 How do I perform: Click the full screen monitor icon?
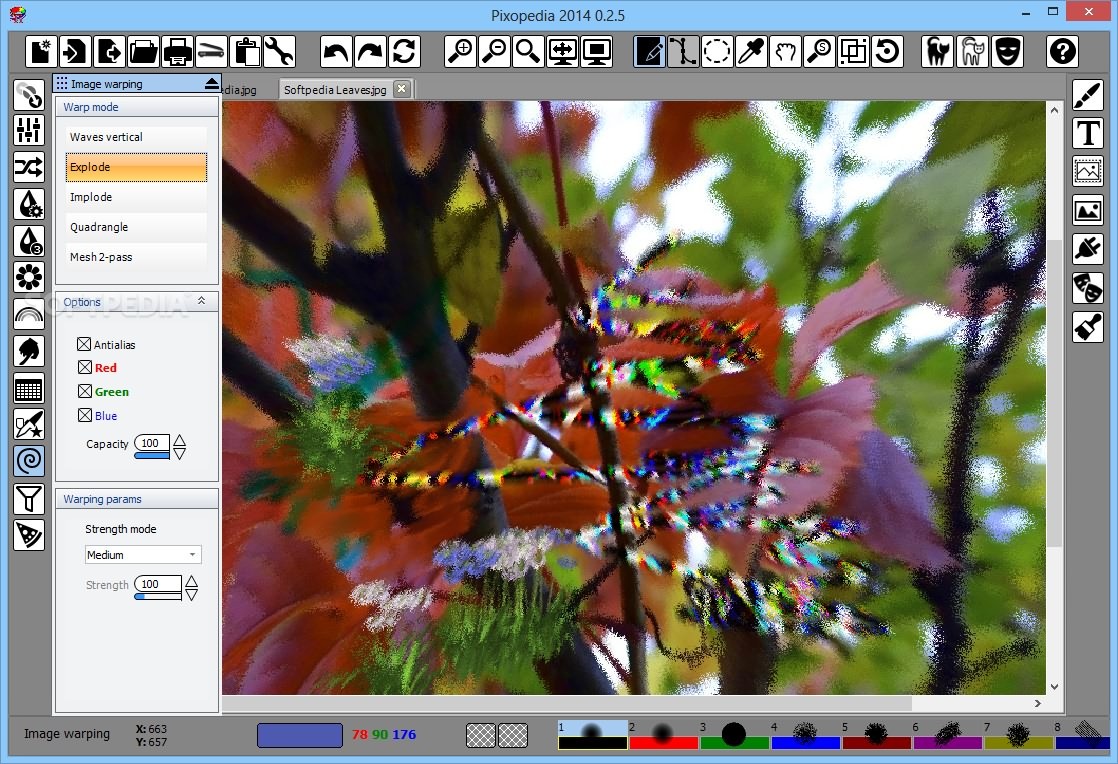click(x=597, y=51)
